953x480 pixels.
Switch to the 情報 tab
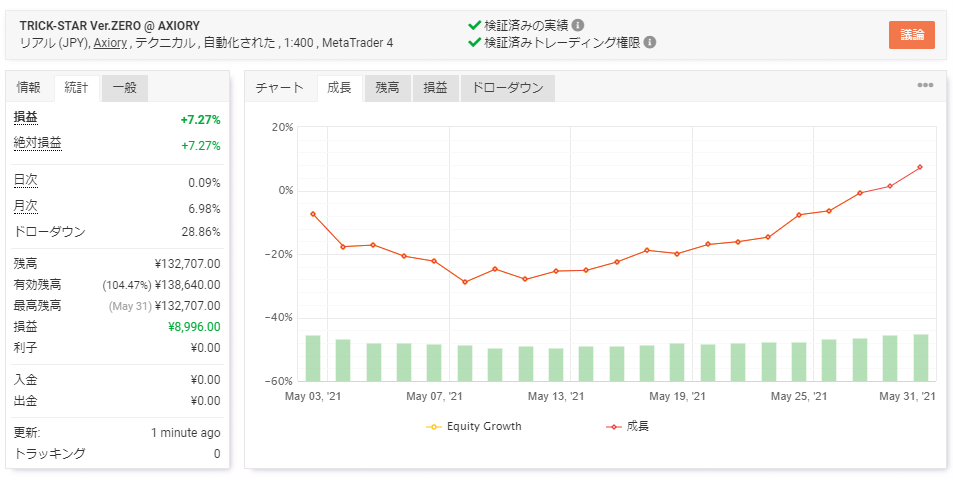(29, 88)
